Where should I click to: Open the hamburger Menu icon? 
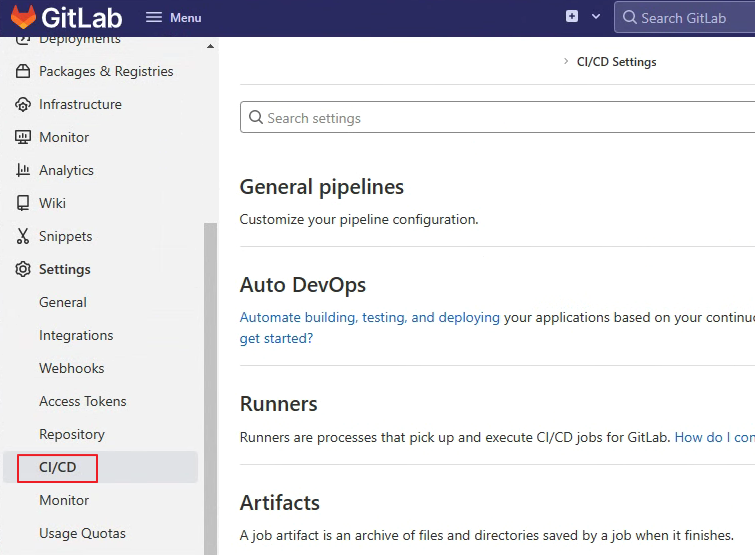(154, 18)
